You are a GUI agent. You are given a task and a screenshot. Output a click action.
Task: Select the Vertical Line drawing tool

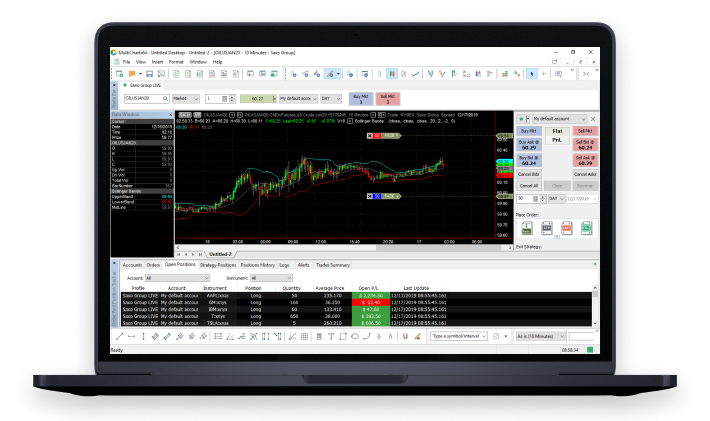click(143, 336)
